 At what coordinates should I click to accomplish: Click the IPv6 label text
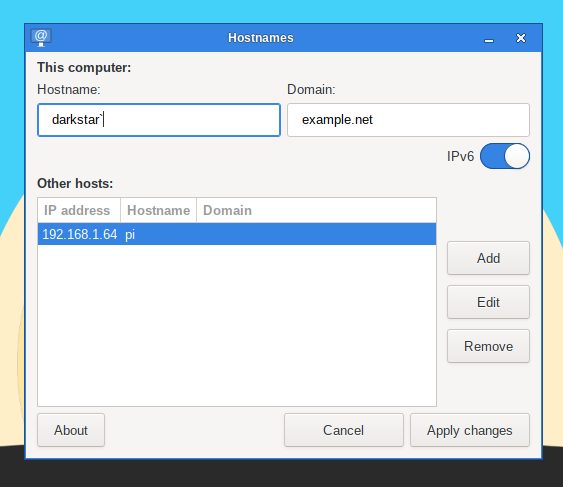tap(460, 156)
